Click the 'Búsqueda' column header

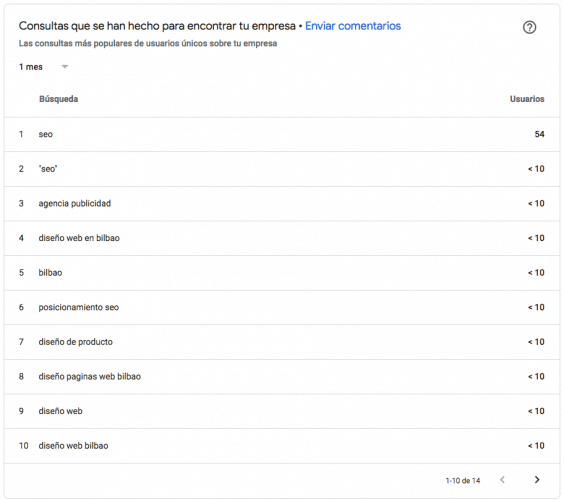tap(59, 99)
